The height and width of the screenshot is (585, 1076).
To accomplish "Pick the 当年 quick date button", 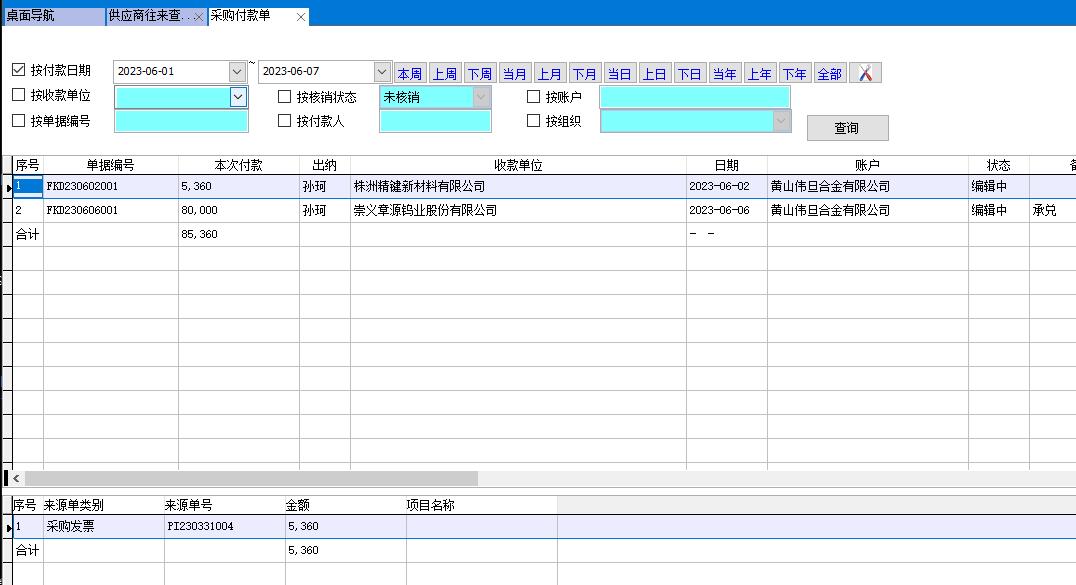I will point(724,74).
